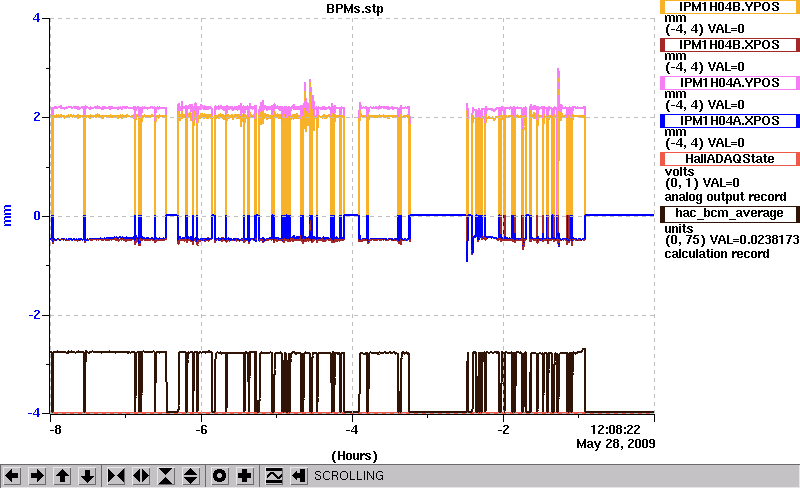Click the vertical zoom-out up/down triangles icon
Viewport: 800px width, 488px height.
click(x=191, y=476)
